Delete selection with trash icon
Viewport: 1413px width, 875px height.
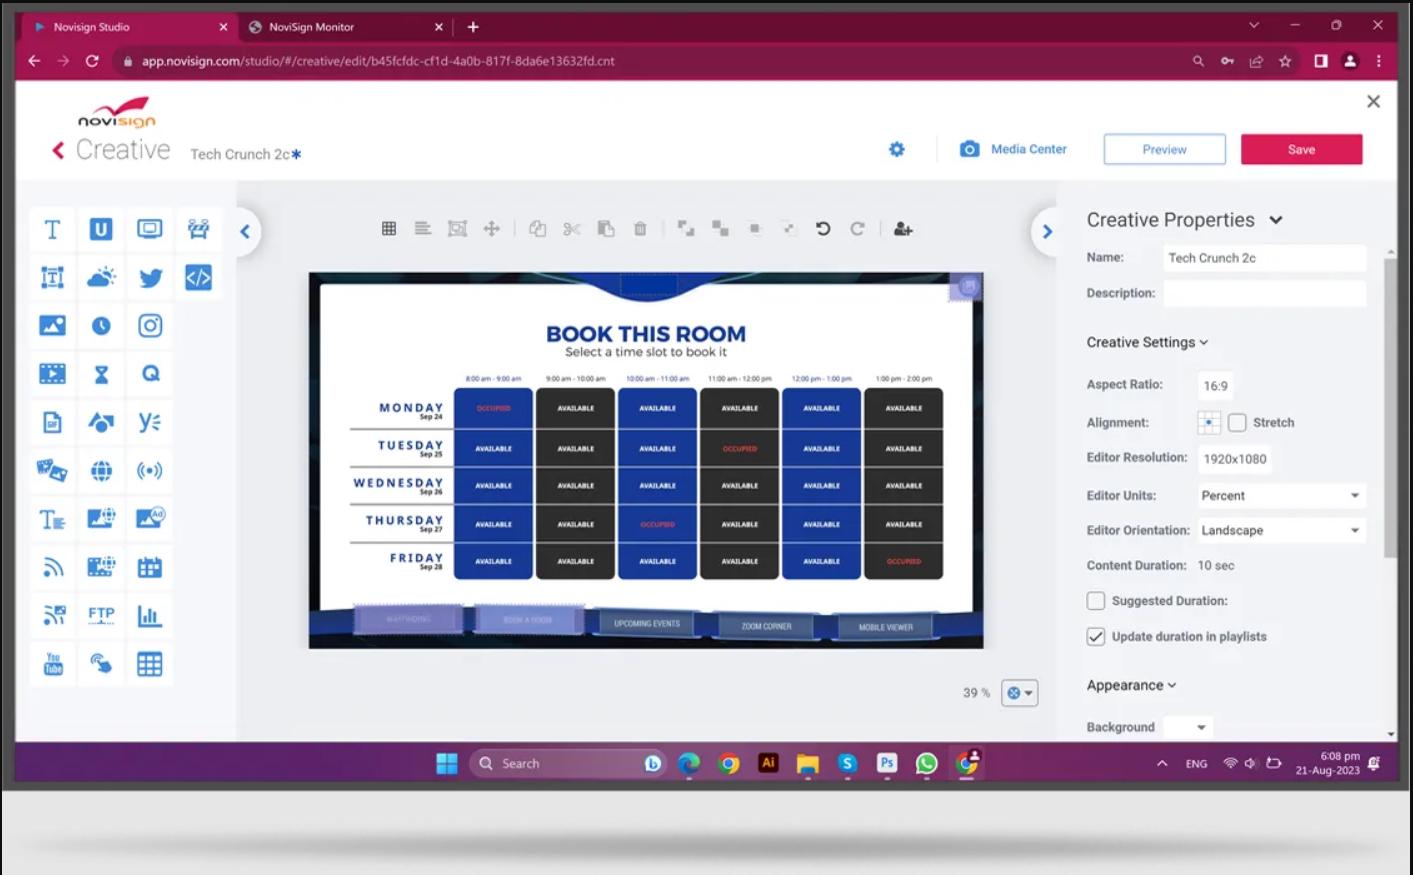[640, 229]
